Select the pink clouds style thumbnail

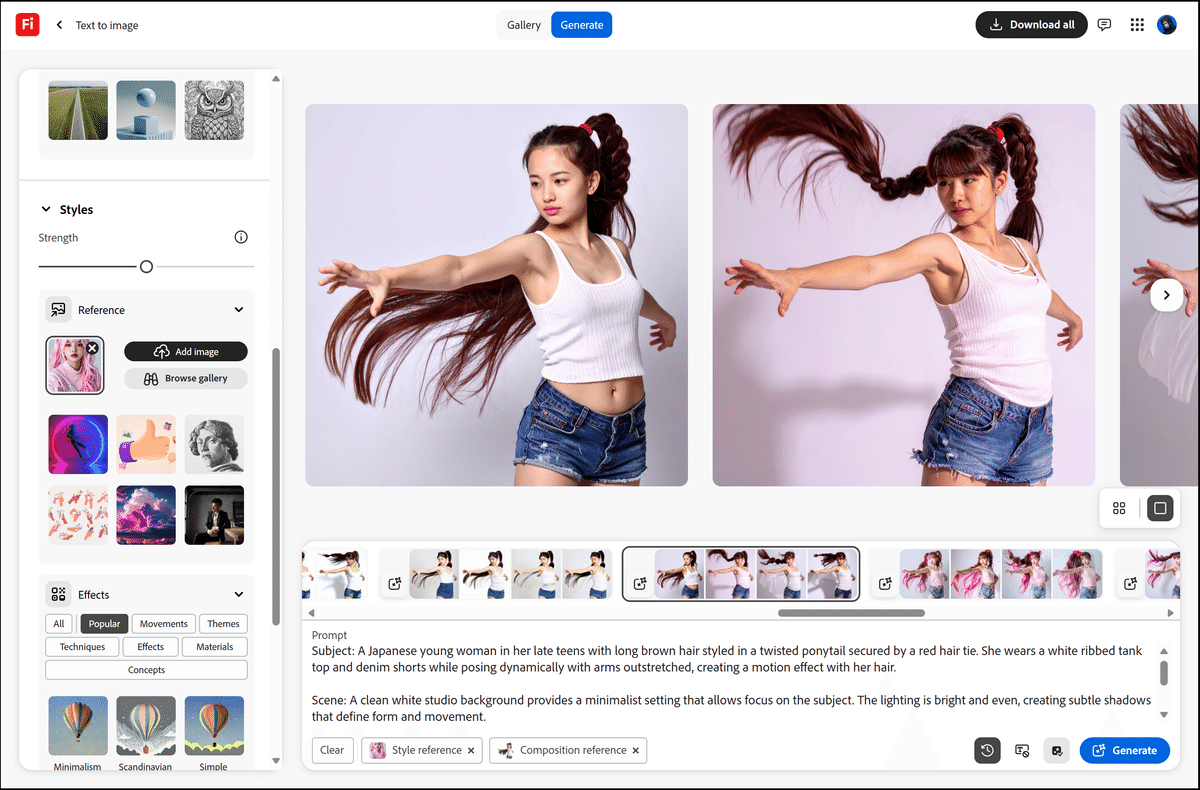[146, 515]
